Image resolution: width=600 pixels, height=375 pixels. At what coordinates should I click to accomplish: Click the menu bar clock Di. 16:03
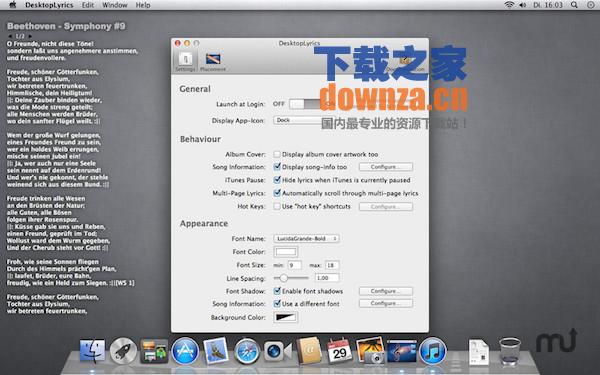coord(548,5)
